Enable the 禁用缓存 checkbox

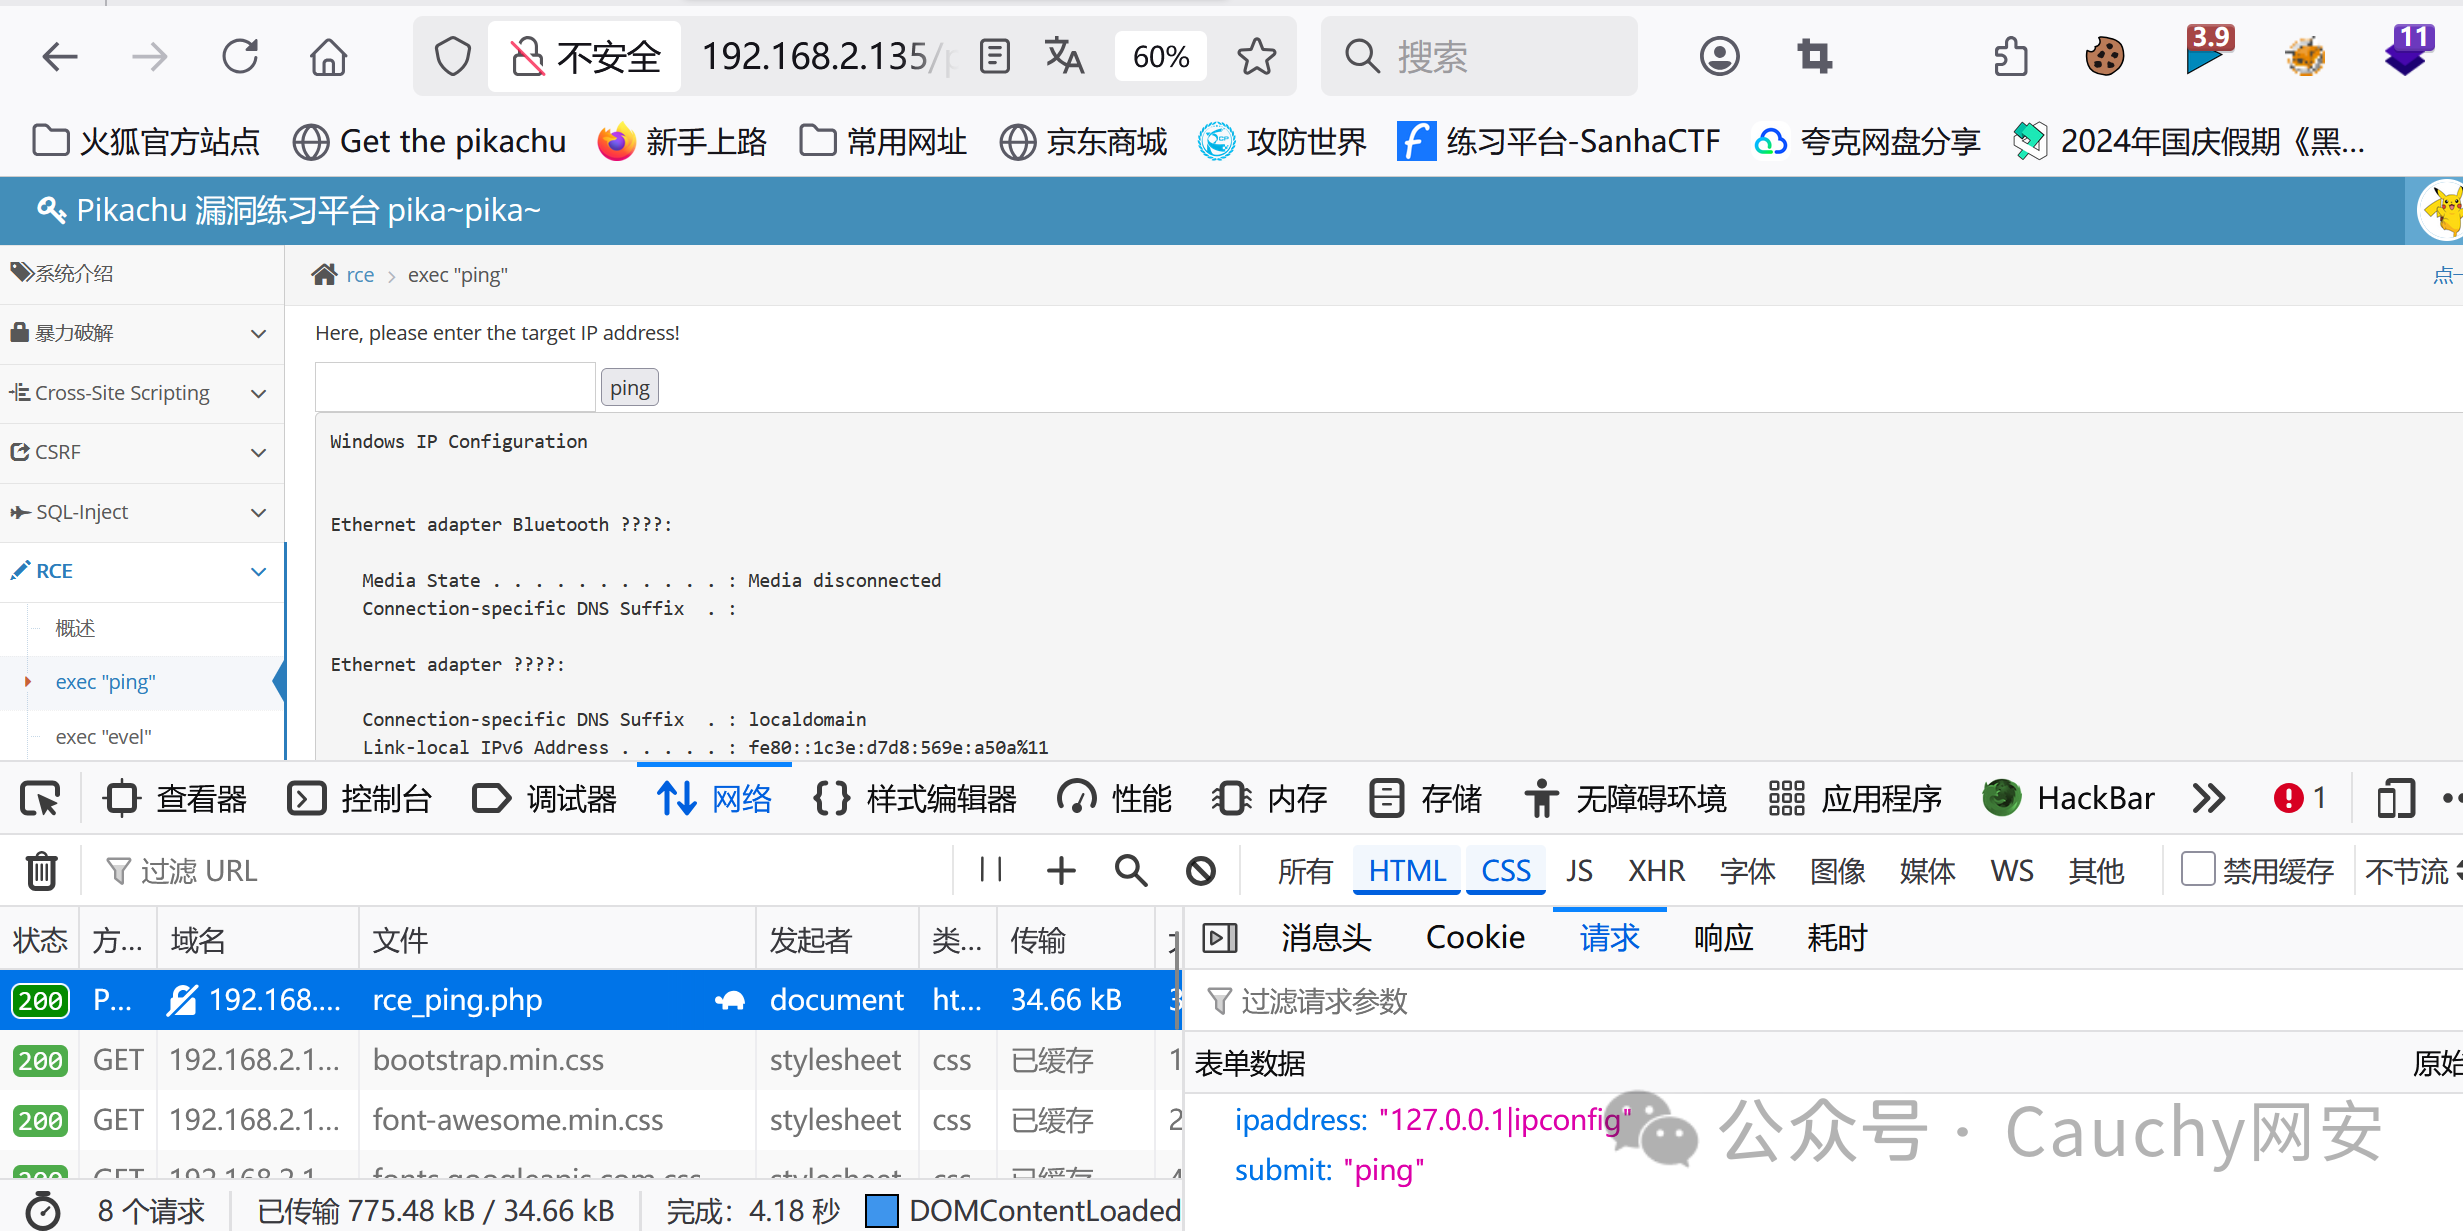coord(2196,869)
